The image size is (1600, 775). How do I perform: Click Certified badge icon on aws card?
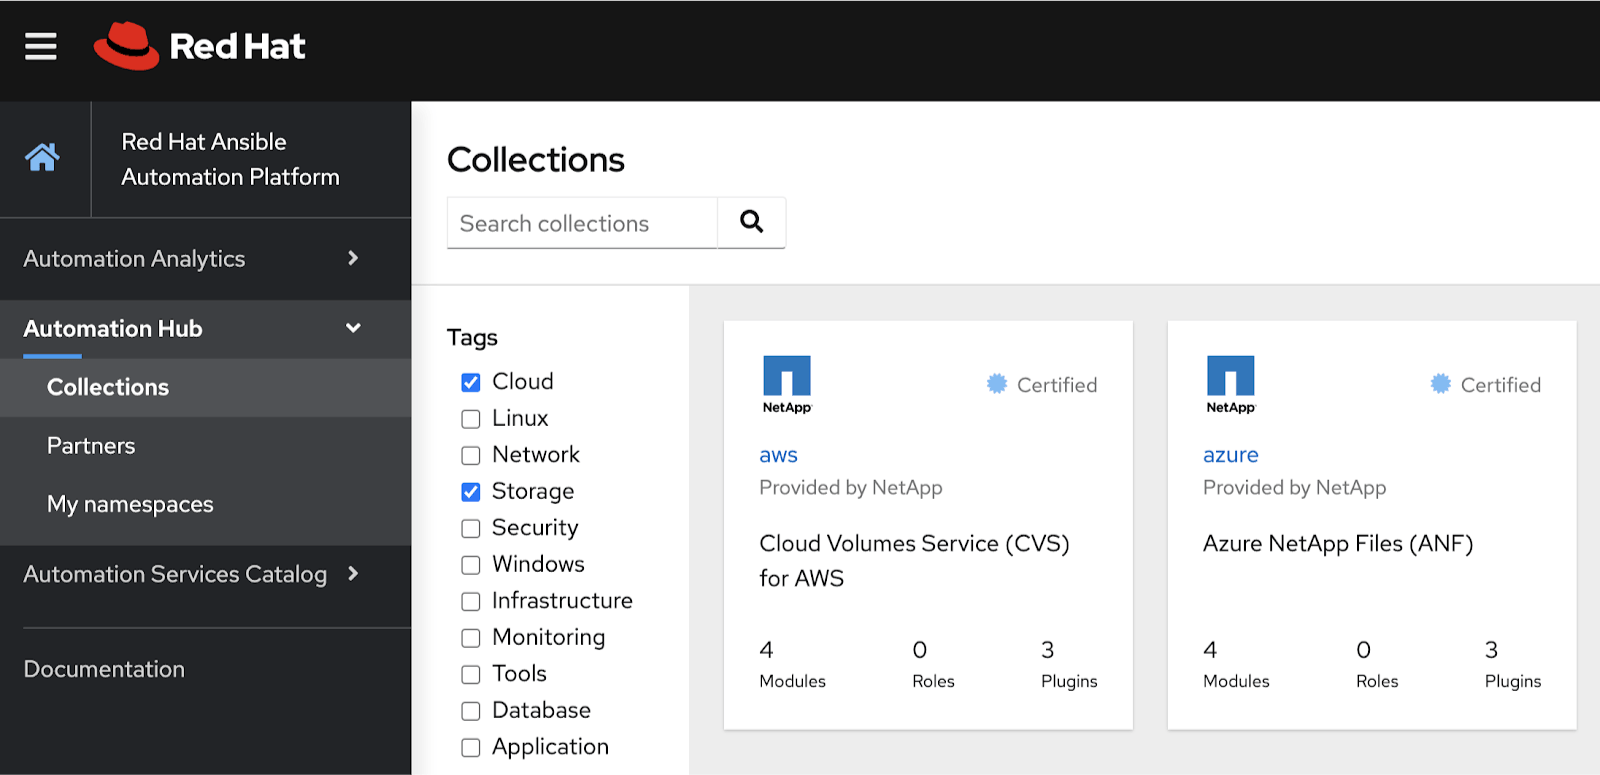[x=997, y=384]
